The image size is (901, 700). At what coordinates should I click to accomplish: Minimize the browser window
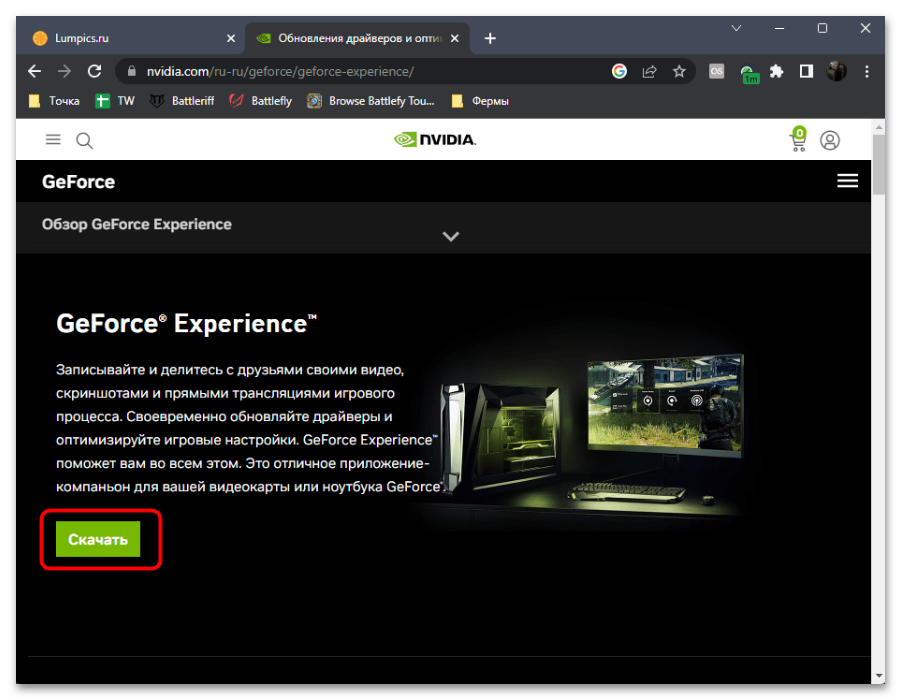coord(779,28)
